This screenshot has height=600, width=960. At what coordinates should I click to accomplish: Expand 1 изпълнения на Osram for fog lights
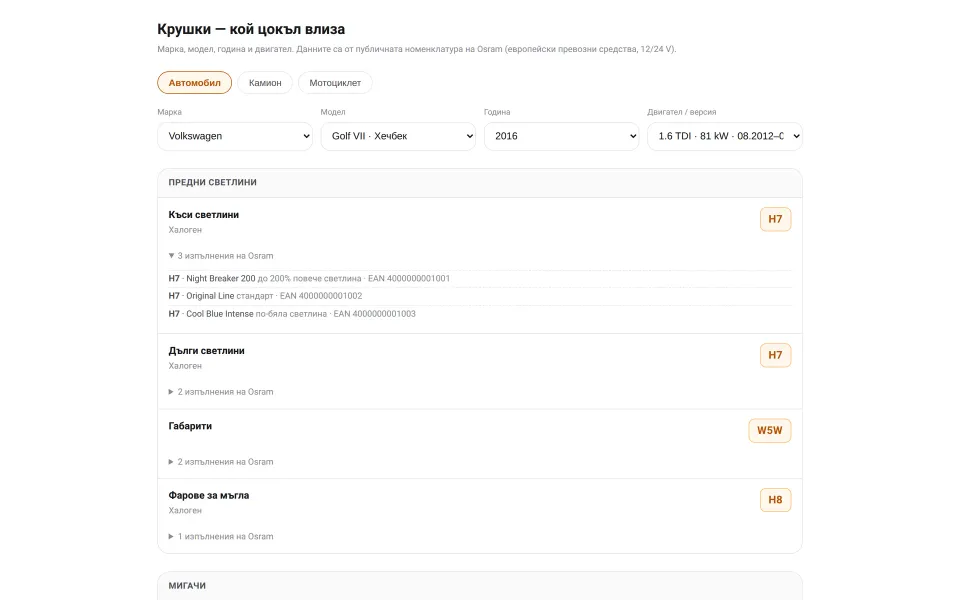(x=221, y=536)
